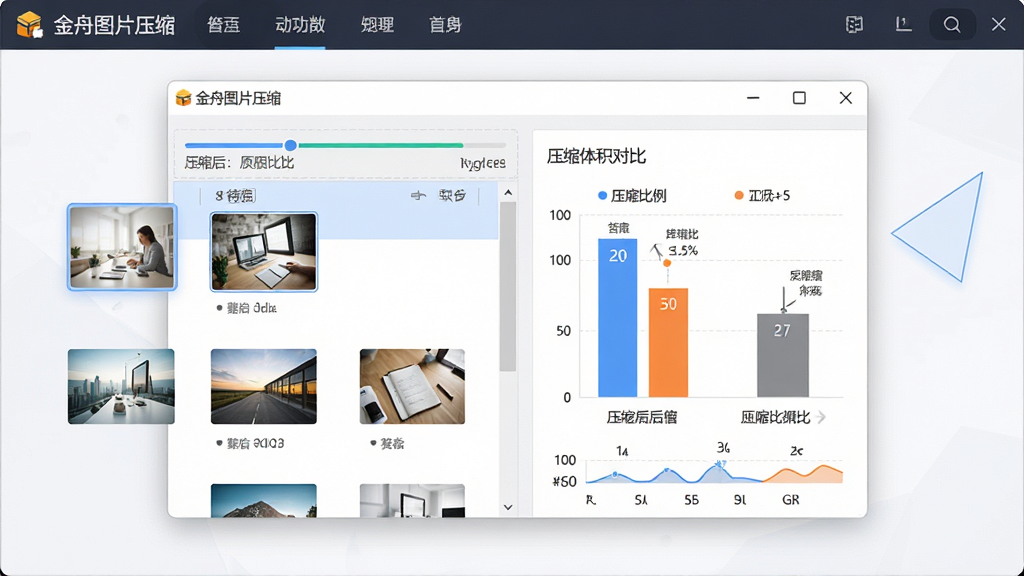Click the list header label starting with 8
Image resolution: width=1024 pixels, height=576 pixels.
[x=235, y=195]
